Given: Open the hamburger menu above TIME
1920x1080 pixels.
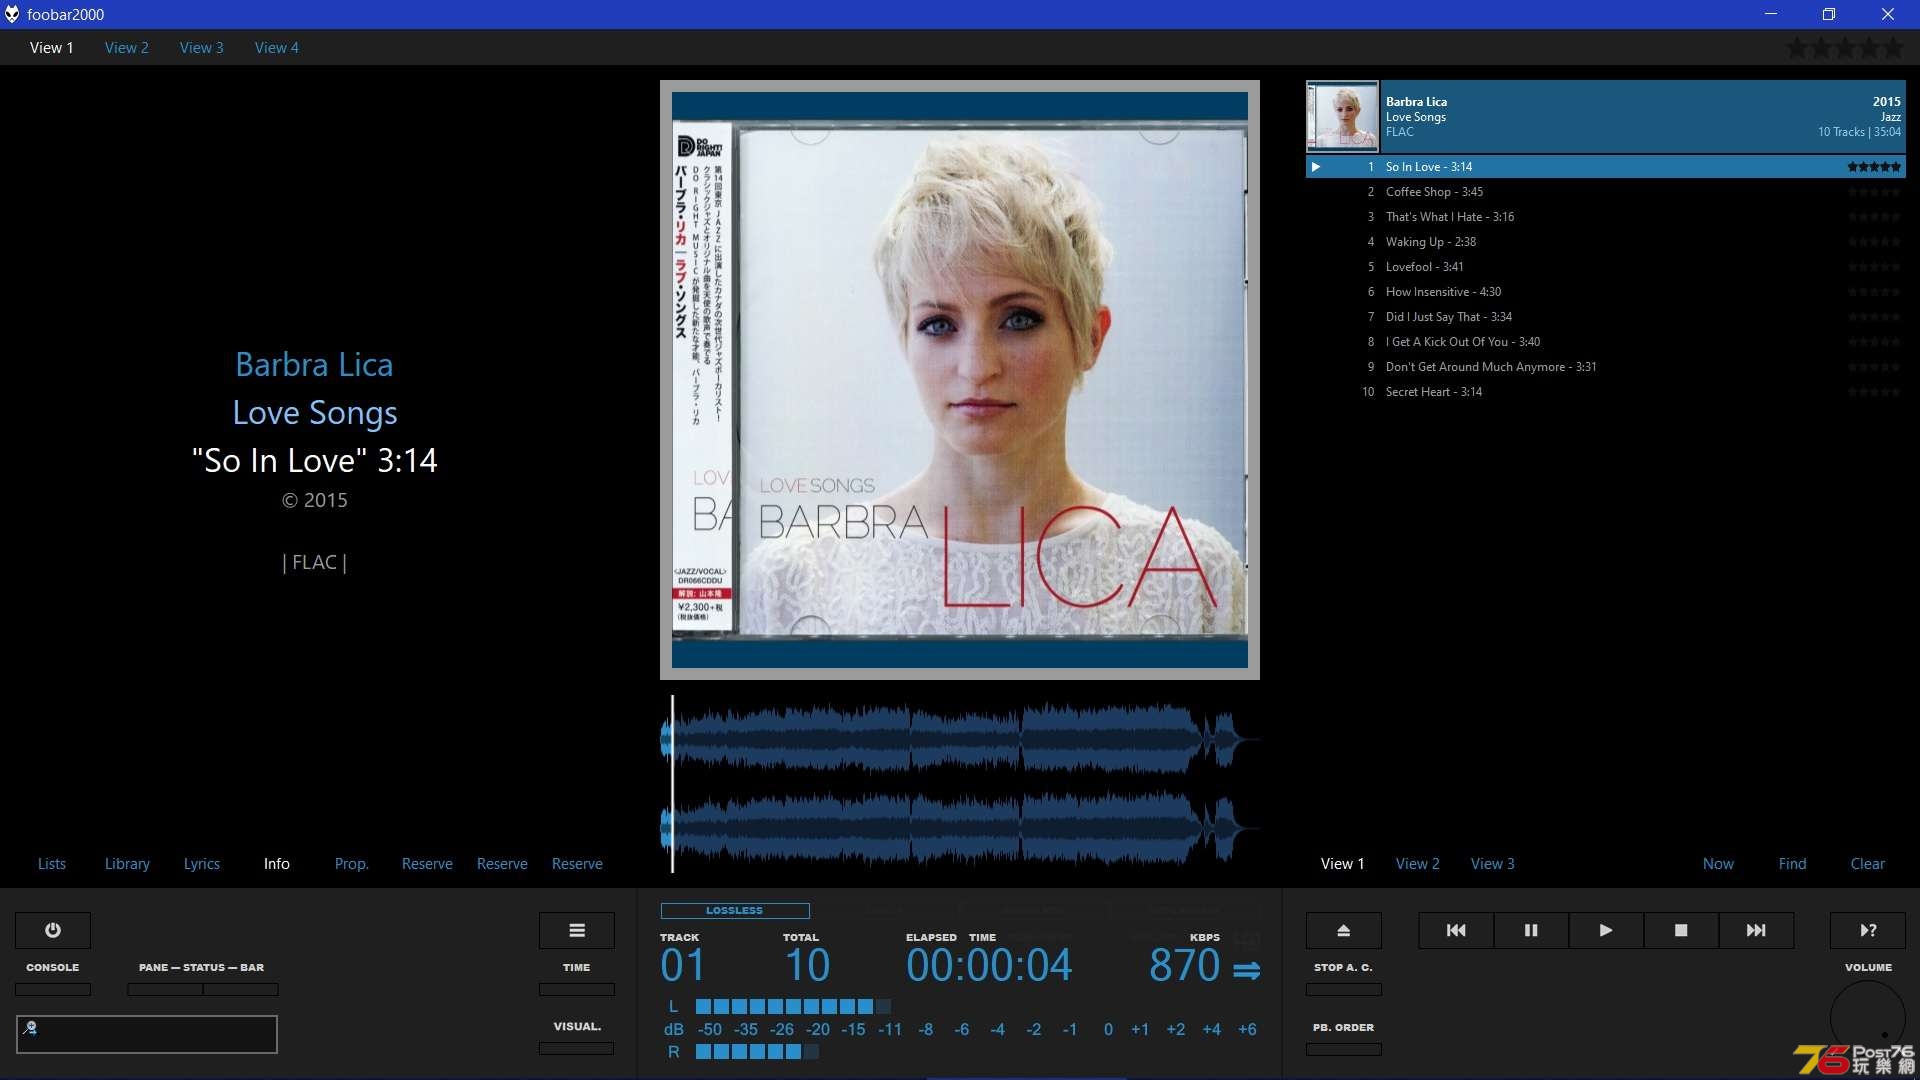Looking at the screenshot, I should tap(577, 930).
